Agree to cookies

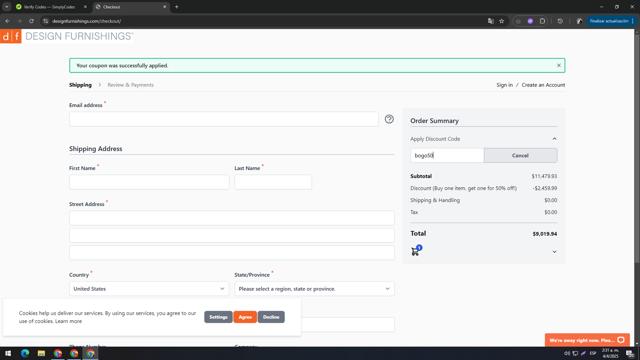pyautogui.click(x=245, y=317)
